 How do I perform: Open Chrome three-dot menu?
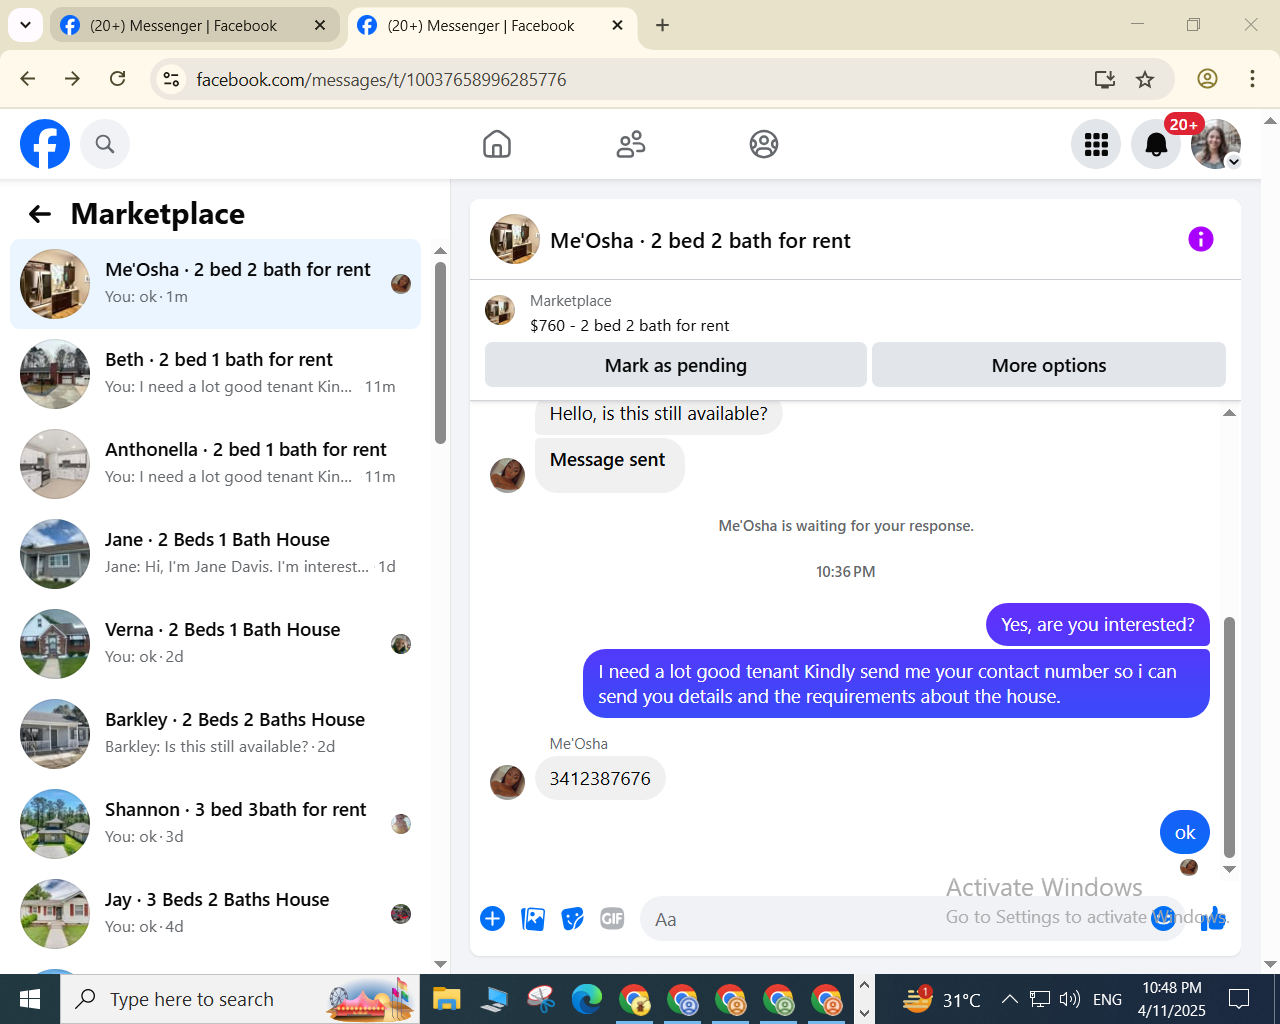1252,79
